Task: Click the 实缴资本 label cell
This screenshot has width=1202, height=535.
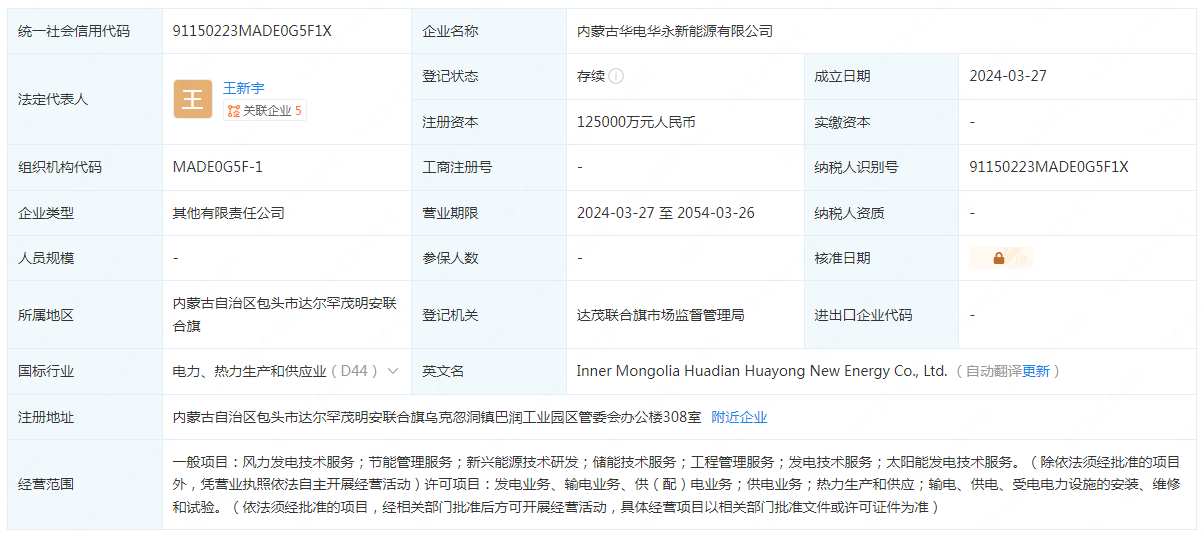Action: pos(880,122)
